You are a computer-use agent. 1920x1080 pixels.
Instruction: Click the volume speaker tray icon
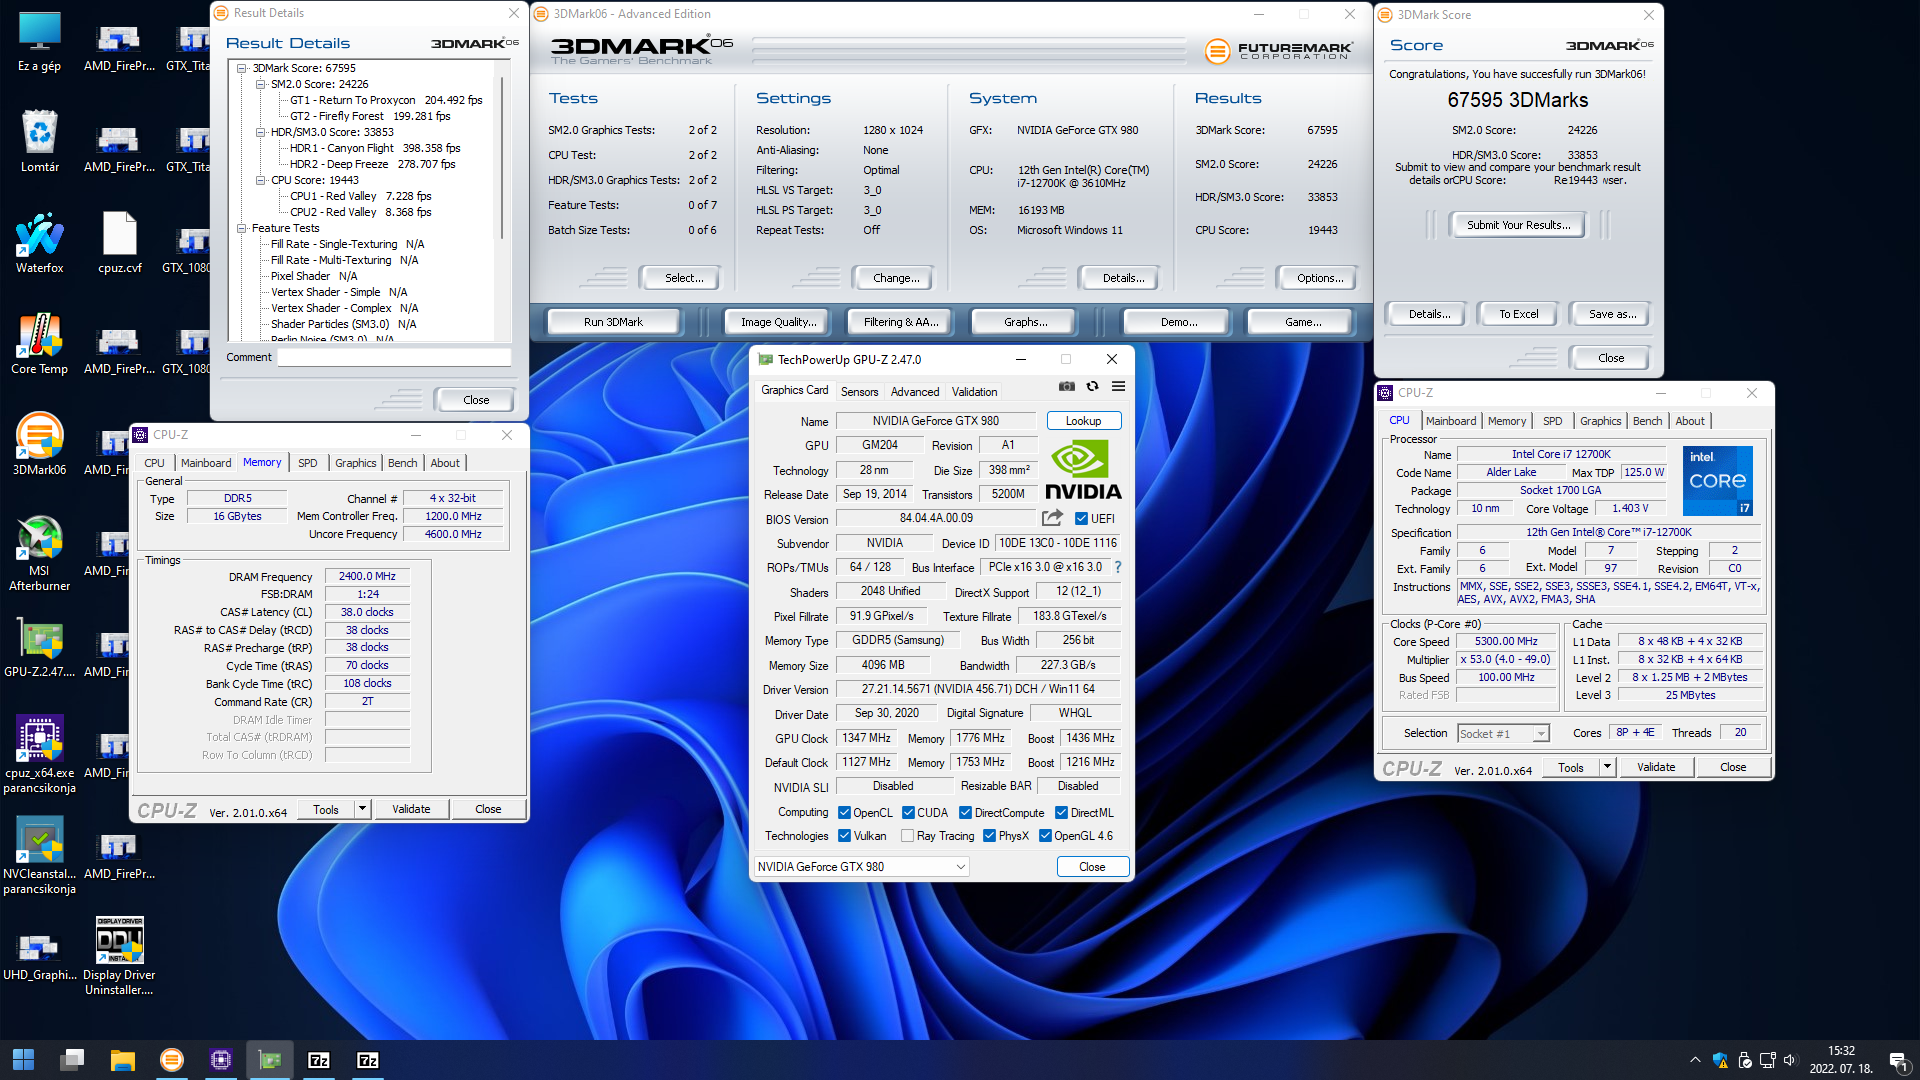click(x=1790, y=1060)
